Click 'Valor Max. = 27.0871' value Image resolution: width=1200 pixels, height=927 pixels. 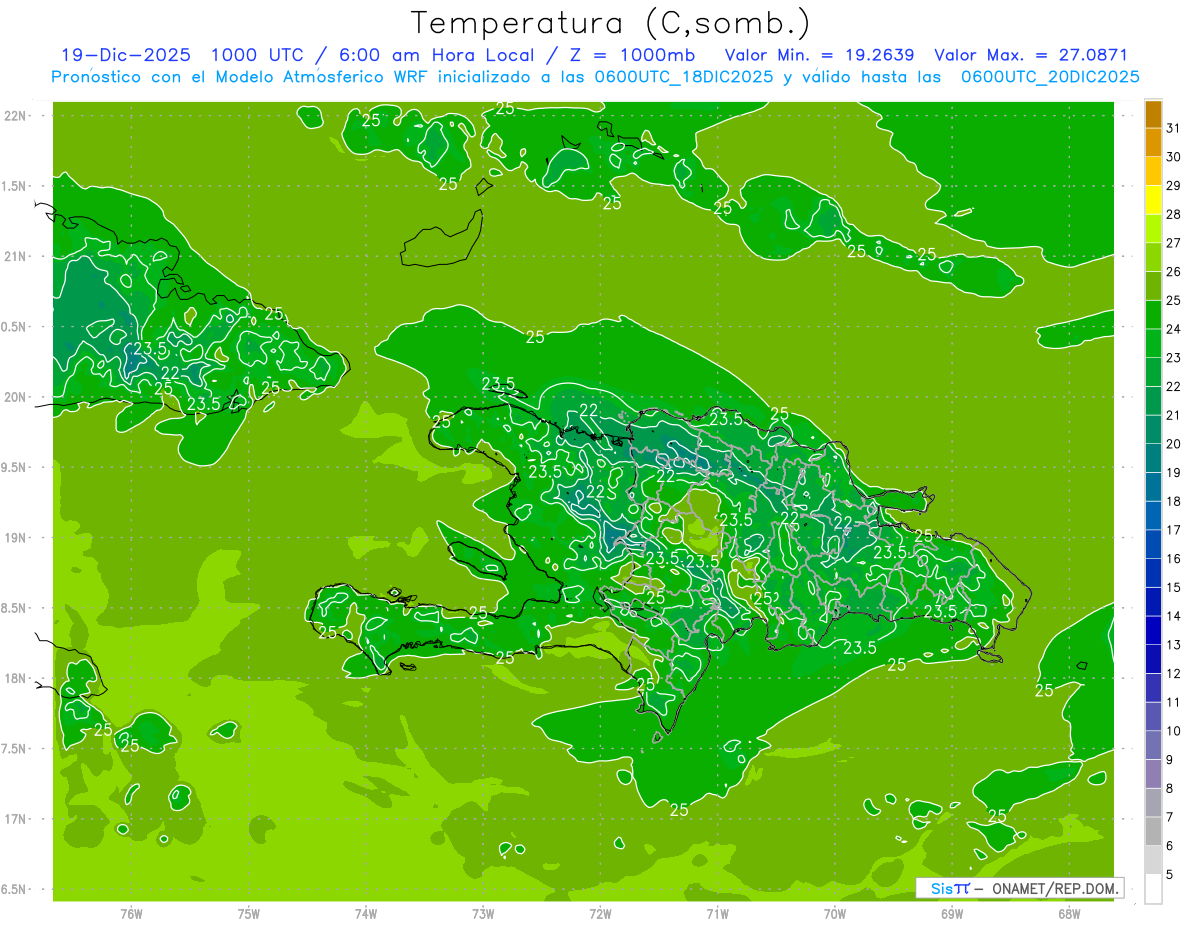click(x=1031, y=55)
